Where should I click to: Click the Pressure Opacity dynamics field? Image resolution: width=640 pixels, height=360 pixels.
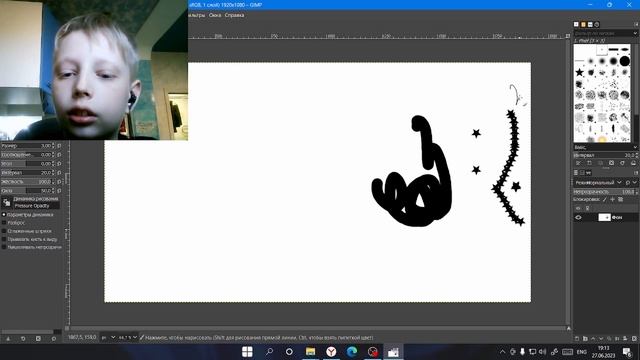[37, 206]
